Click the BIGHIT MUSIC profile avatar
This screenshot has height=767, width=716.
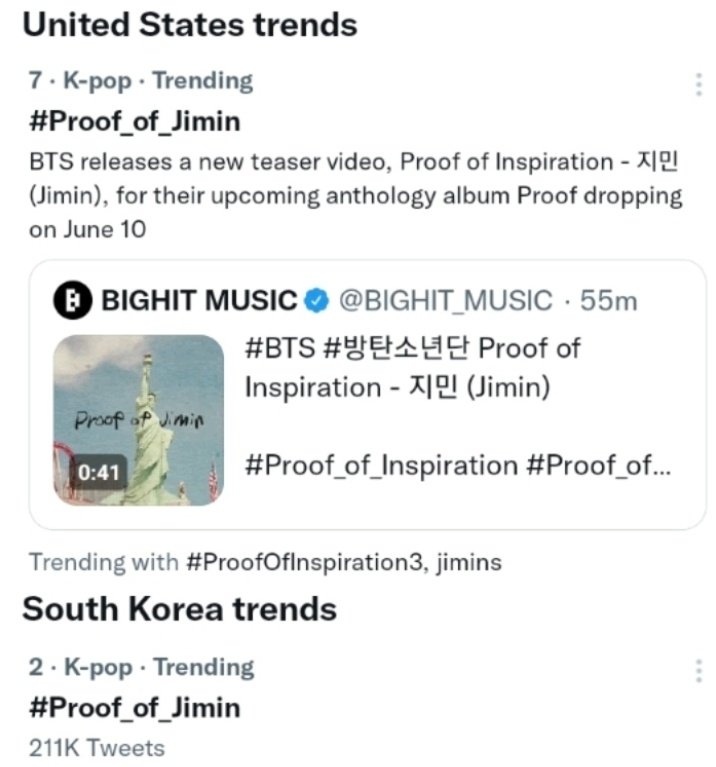71,300
